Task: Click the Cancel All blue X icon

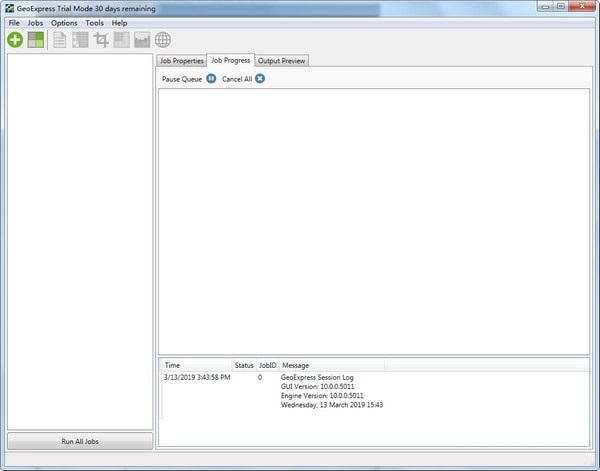Action: pos(260,78)
